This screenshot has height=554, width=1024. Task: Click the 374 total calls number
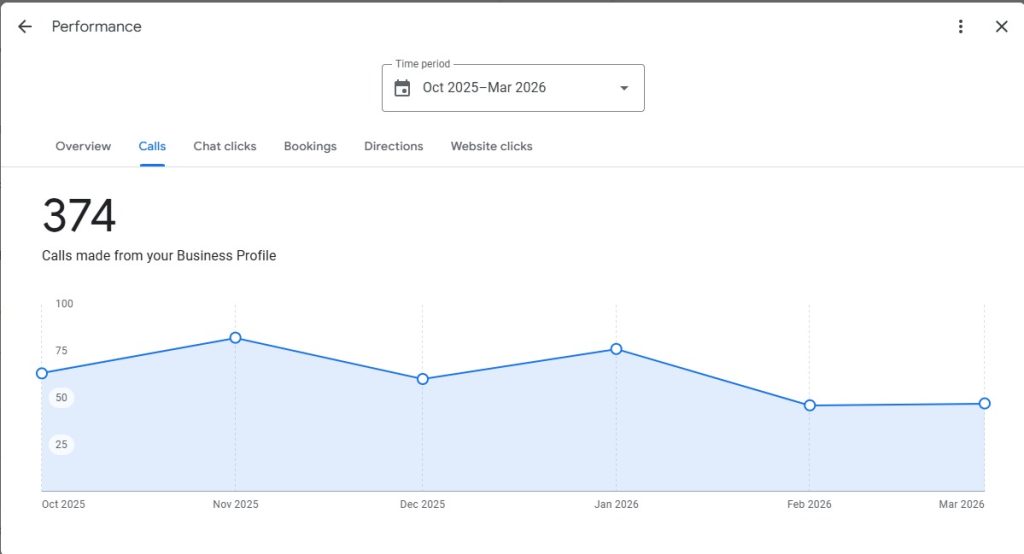(79, 216)
